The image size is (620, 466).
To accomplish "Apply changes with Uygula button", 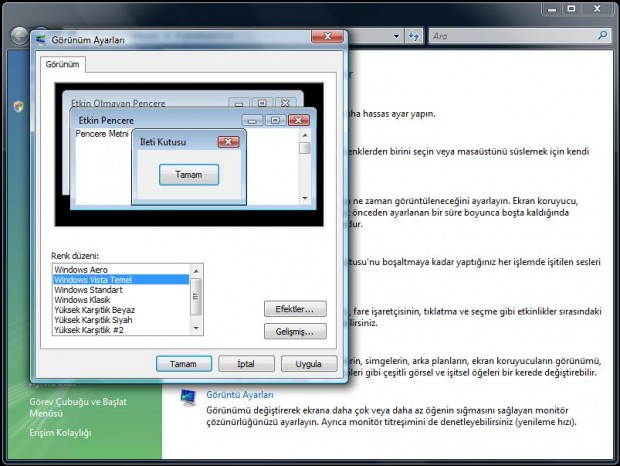I will click(x=309, y=364).
